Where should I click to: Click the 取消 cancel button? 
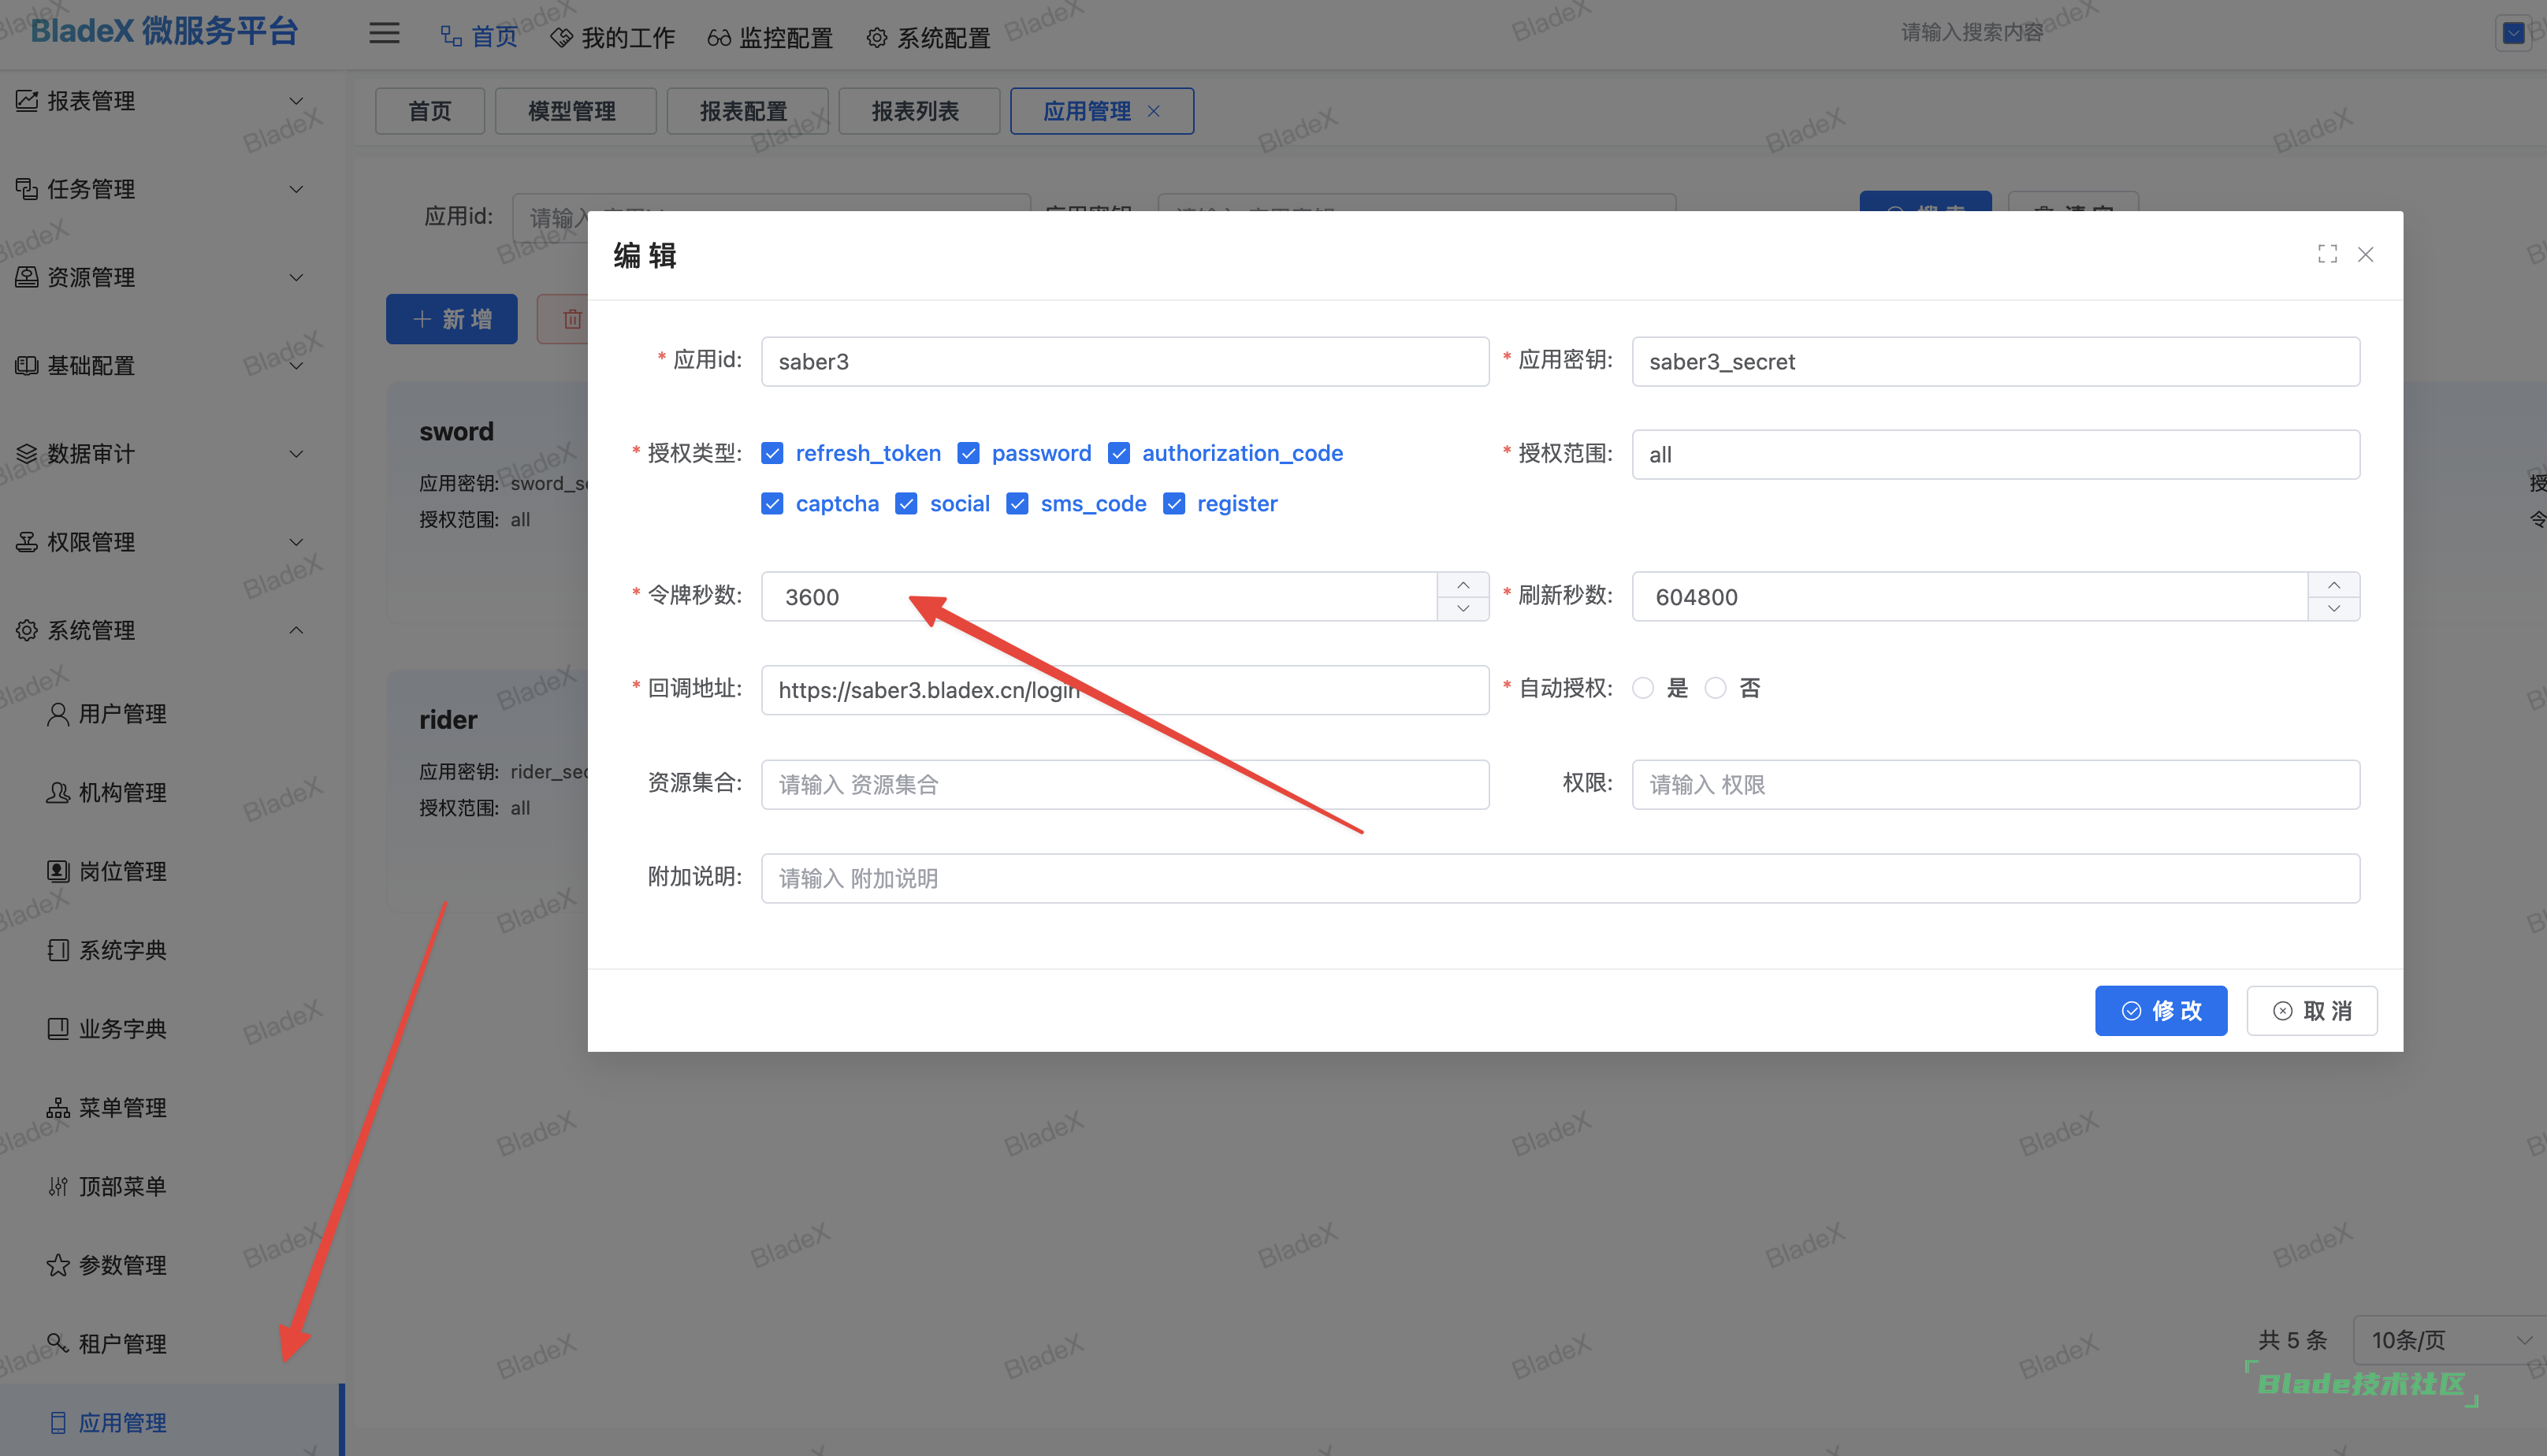click(x=2311, y=1011)
